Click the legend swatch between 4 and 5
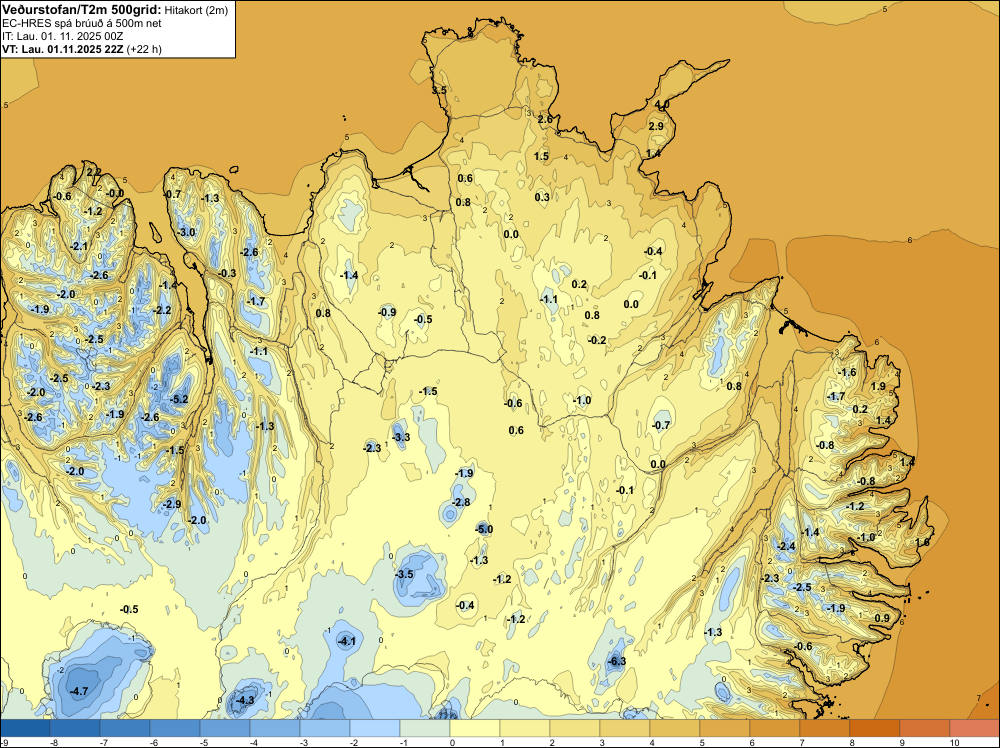Viewport: 1000px width, 748px height. [x=675, y=728]
